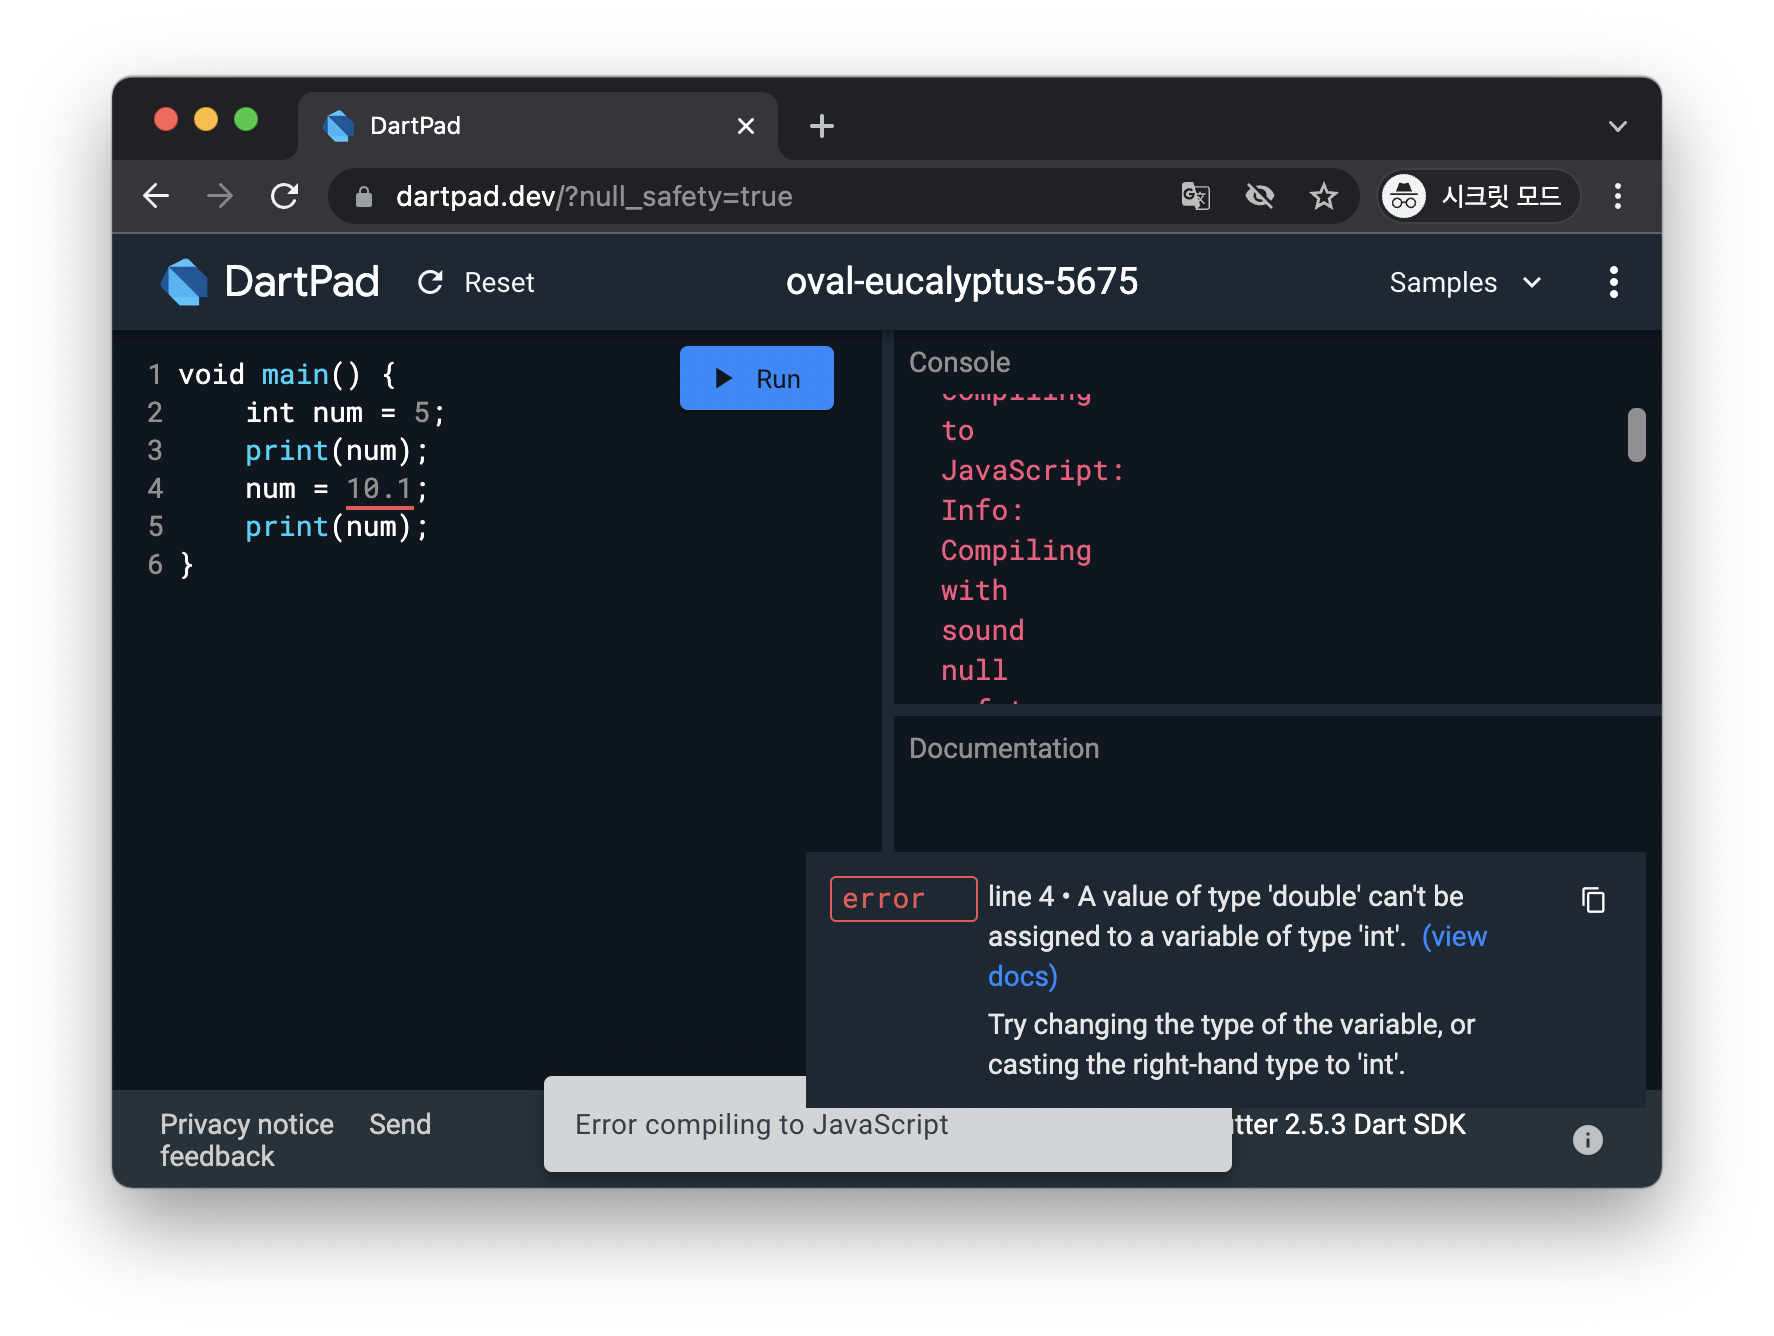
Task: Click the incognito profile button
Action: coord(1479,196)
